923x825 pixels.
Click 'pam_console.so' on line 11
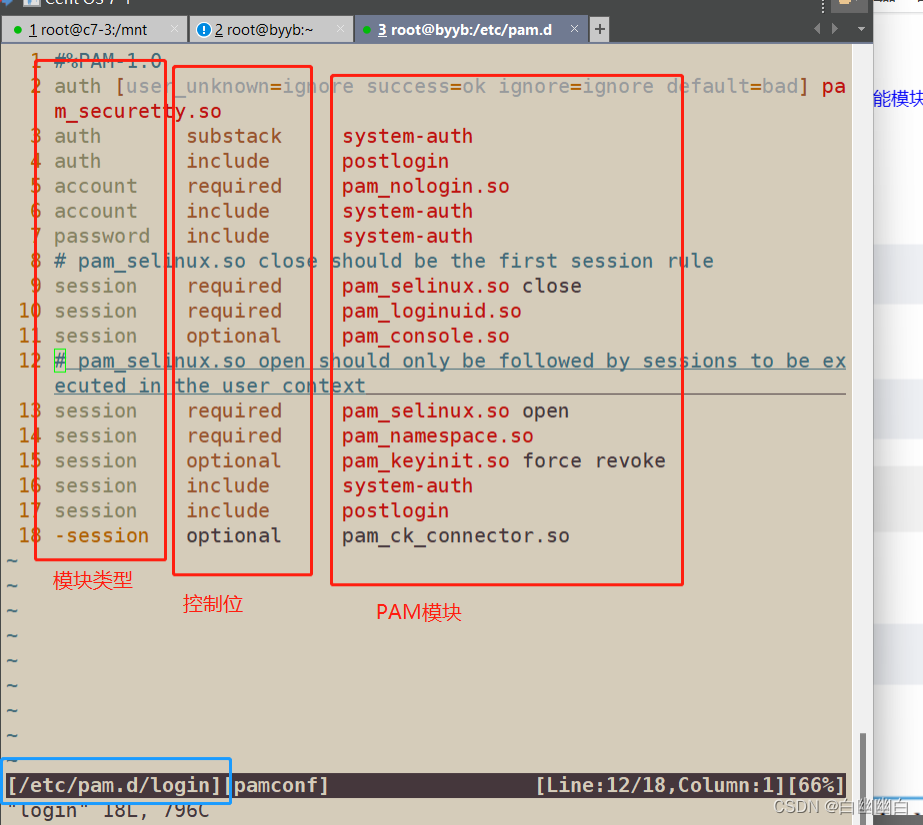click(426, 336)
